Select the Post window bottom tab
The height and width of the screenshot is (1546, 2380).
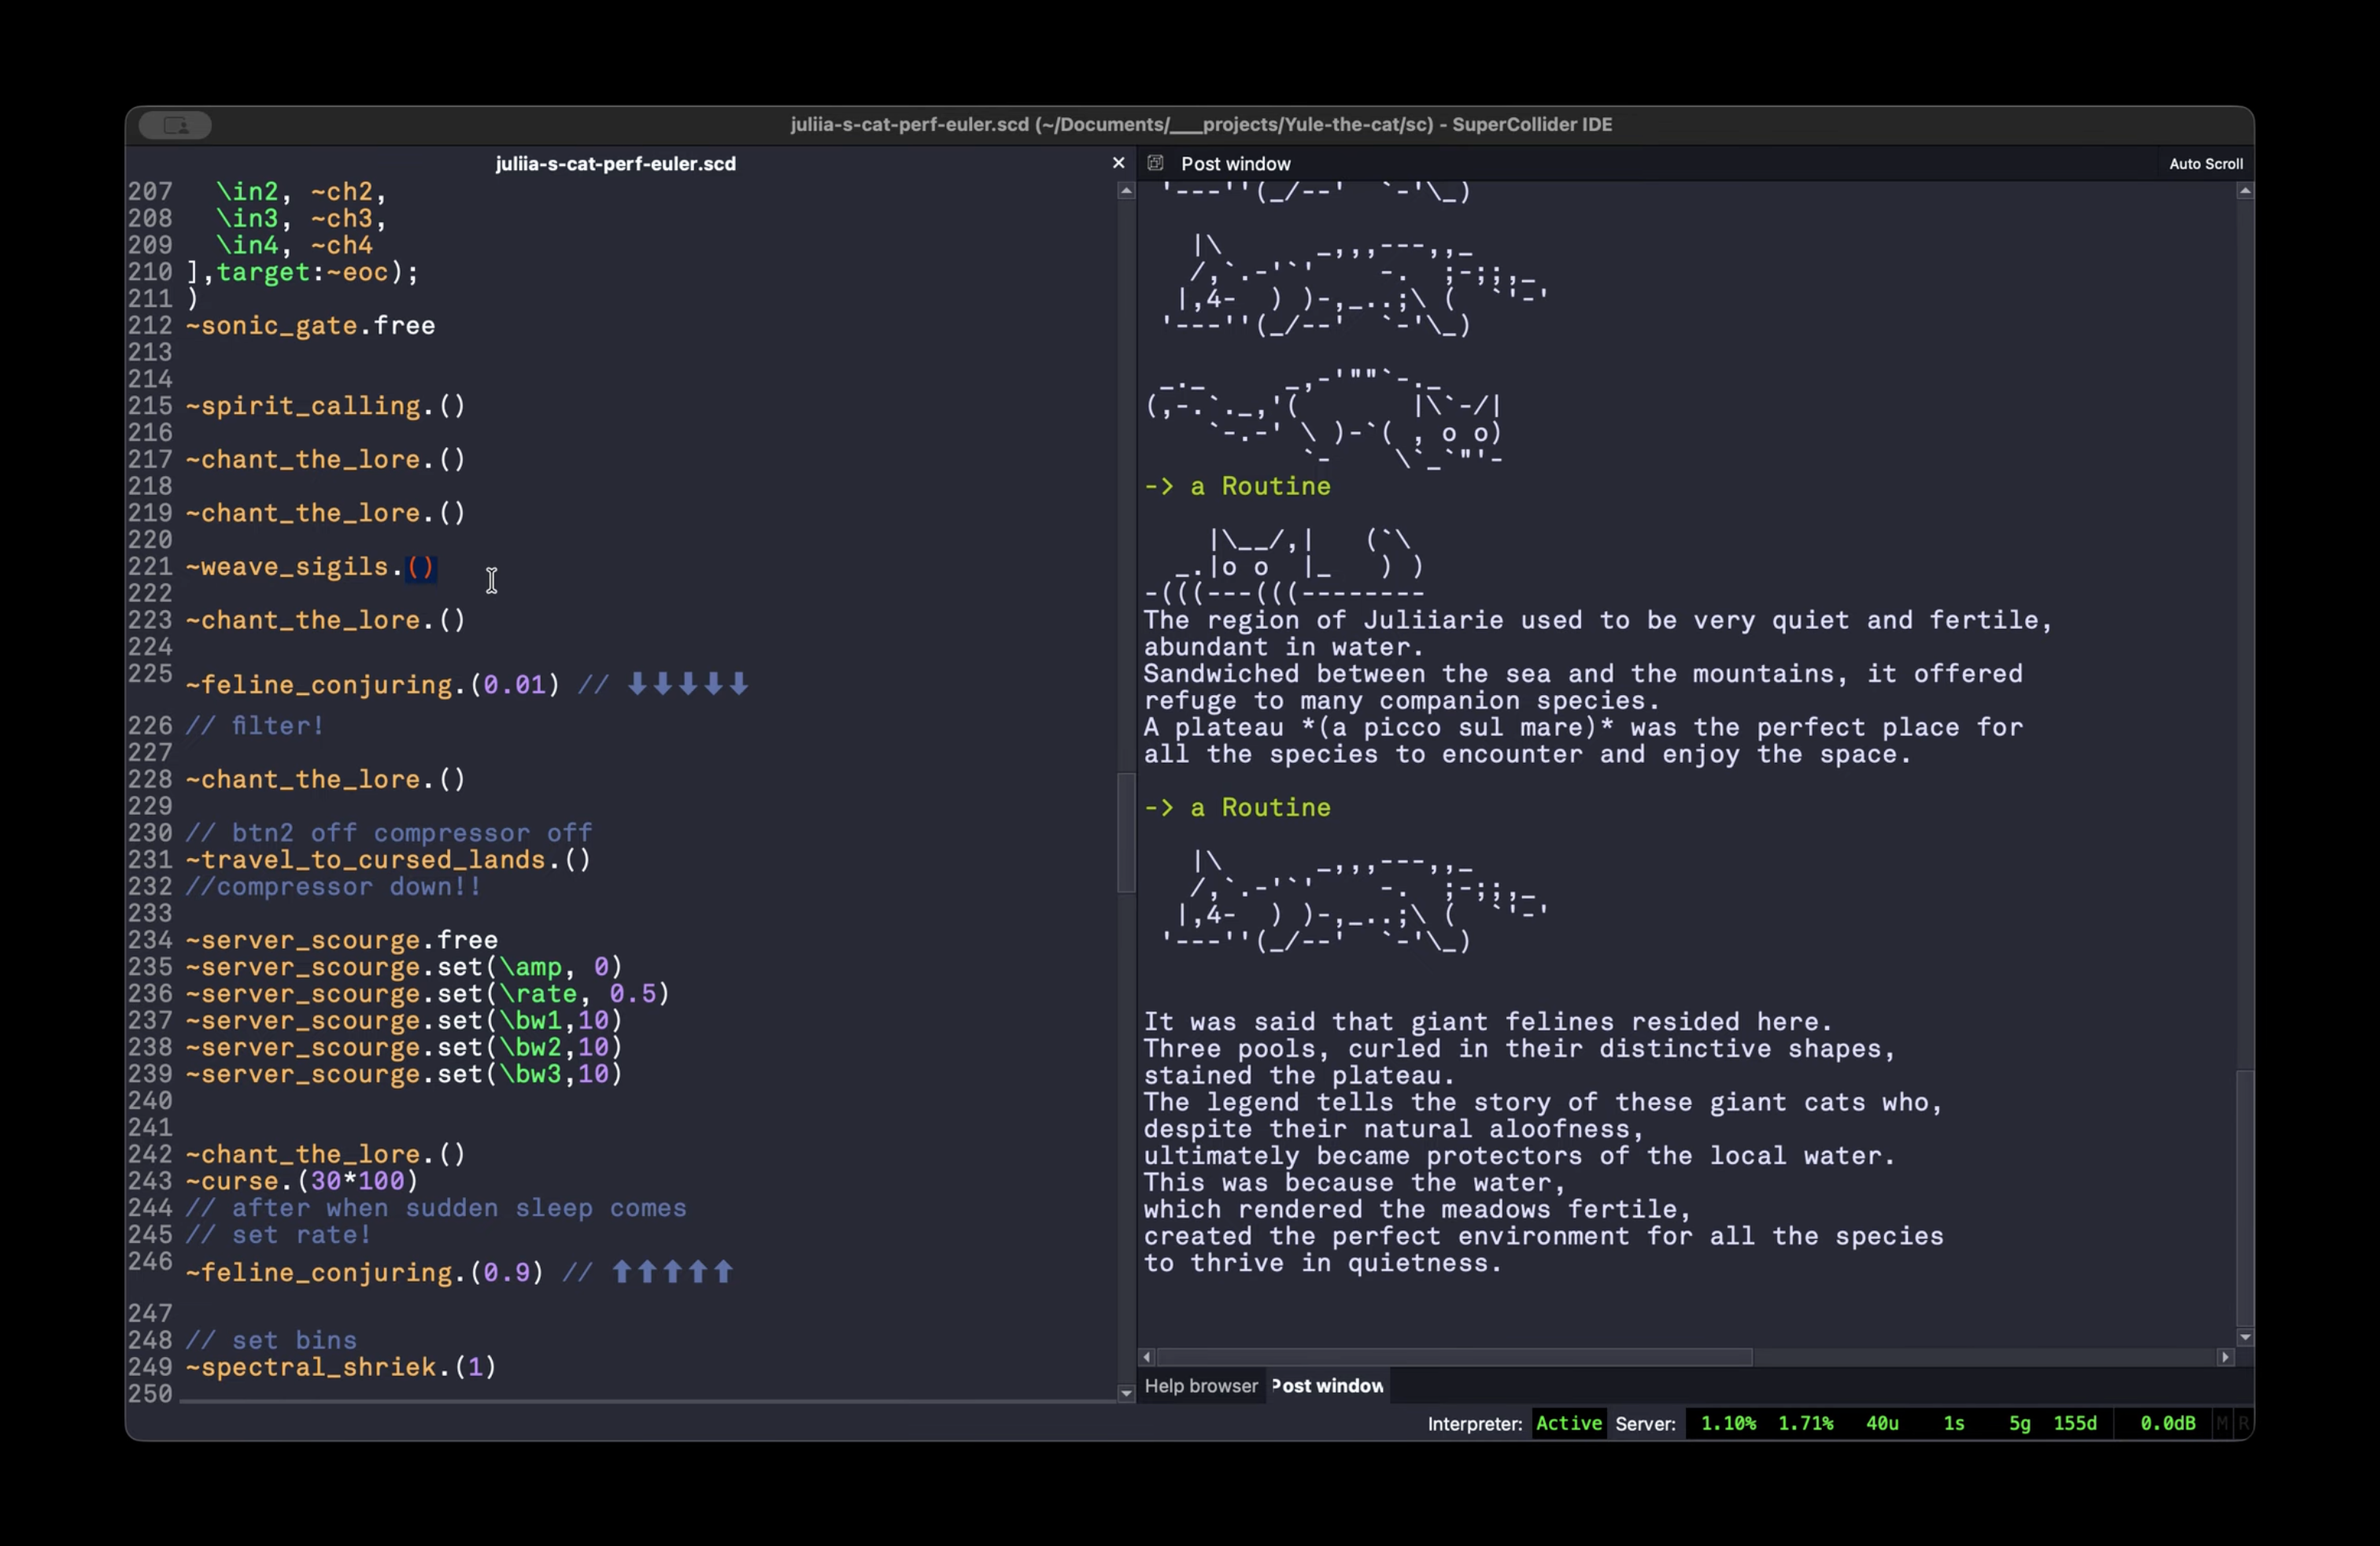(x=1327, y=1386)
